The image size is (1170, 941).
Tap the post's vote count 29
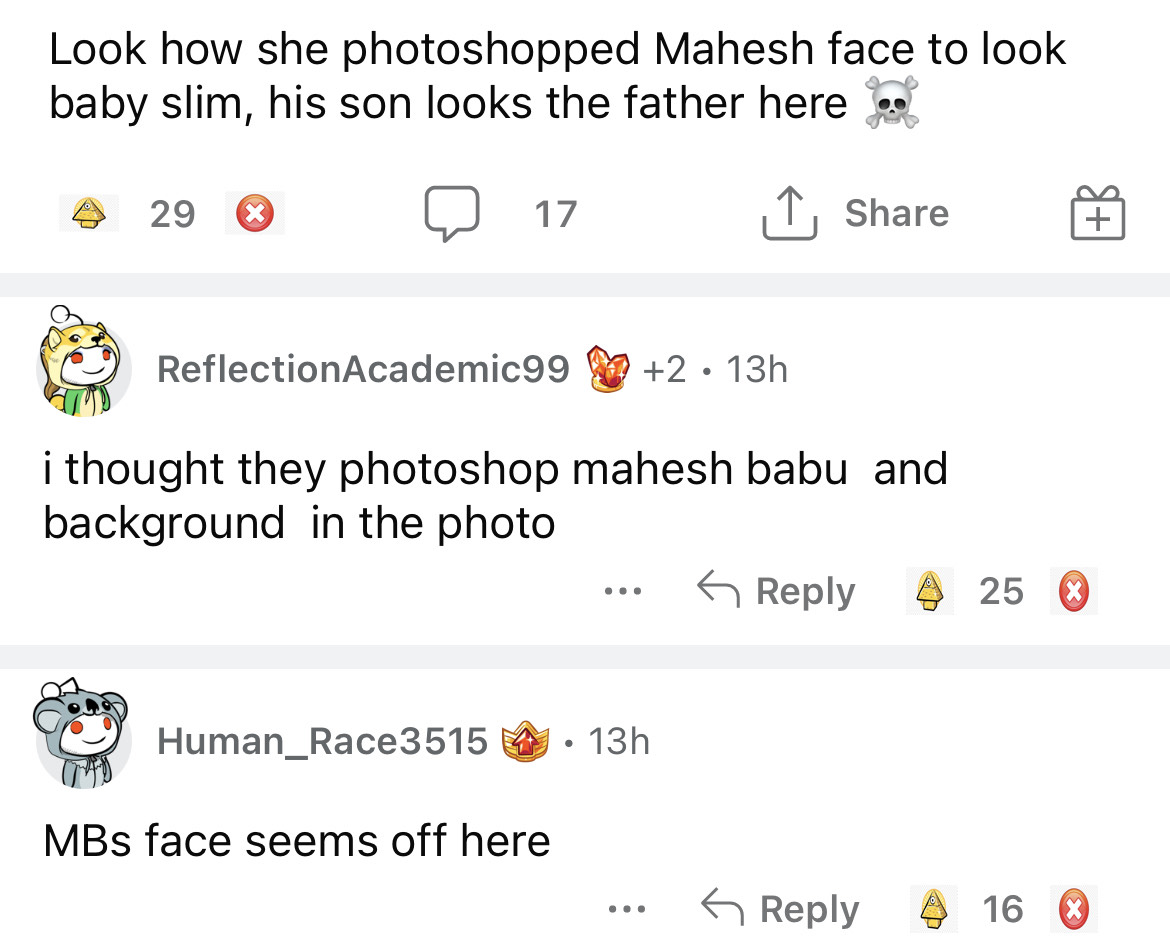[x=172, y=214]
